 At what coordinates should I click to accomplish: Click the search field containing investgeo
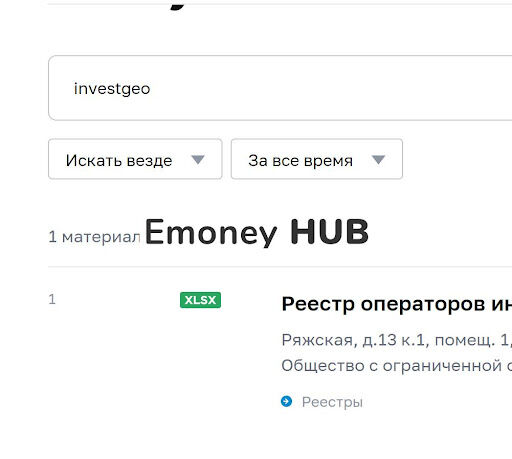[280, 88]
